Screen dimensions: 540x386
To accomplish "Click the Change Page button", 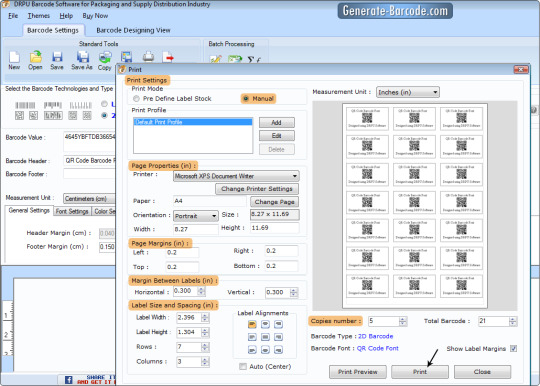I will click(x=274, y=202).
